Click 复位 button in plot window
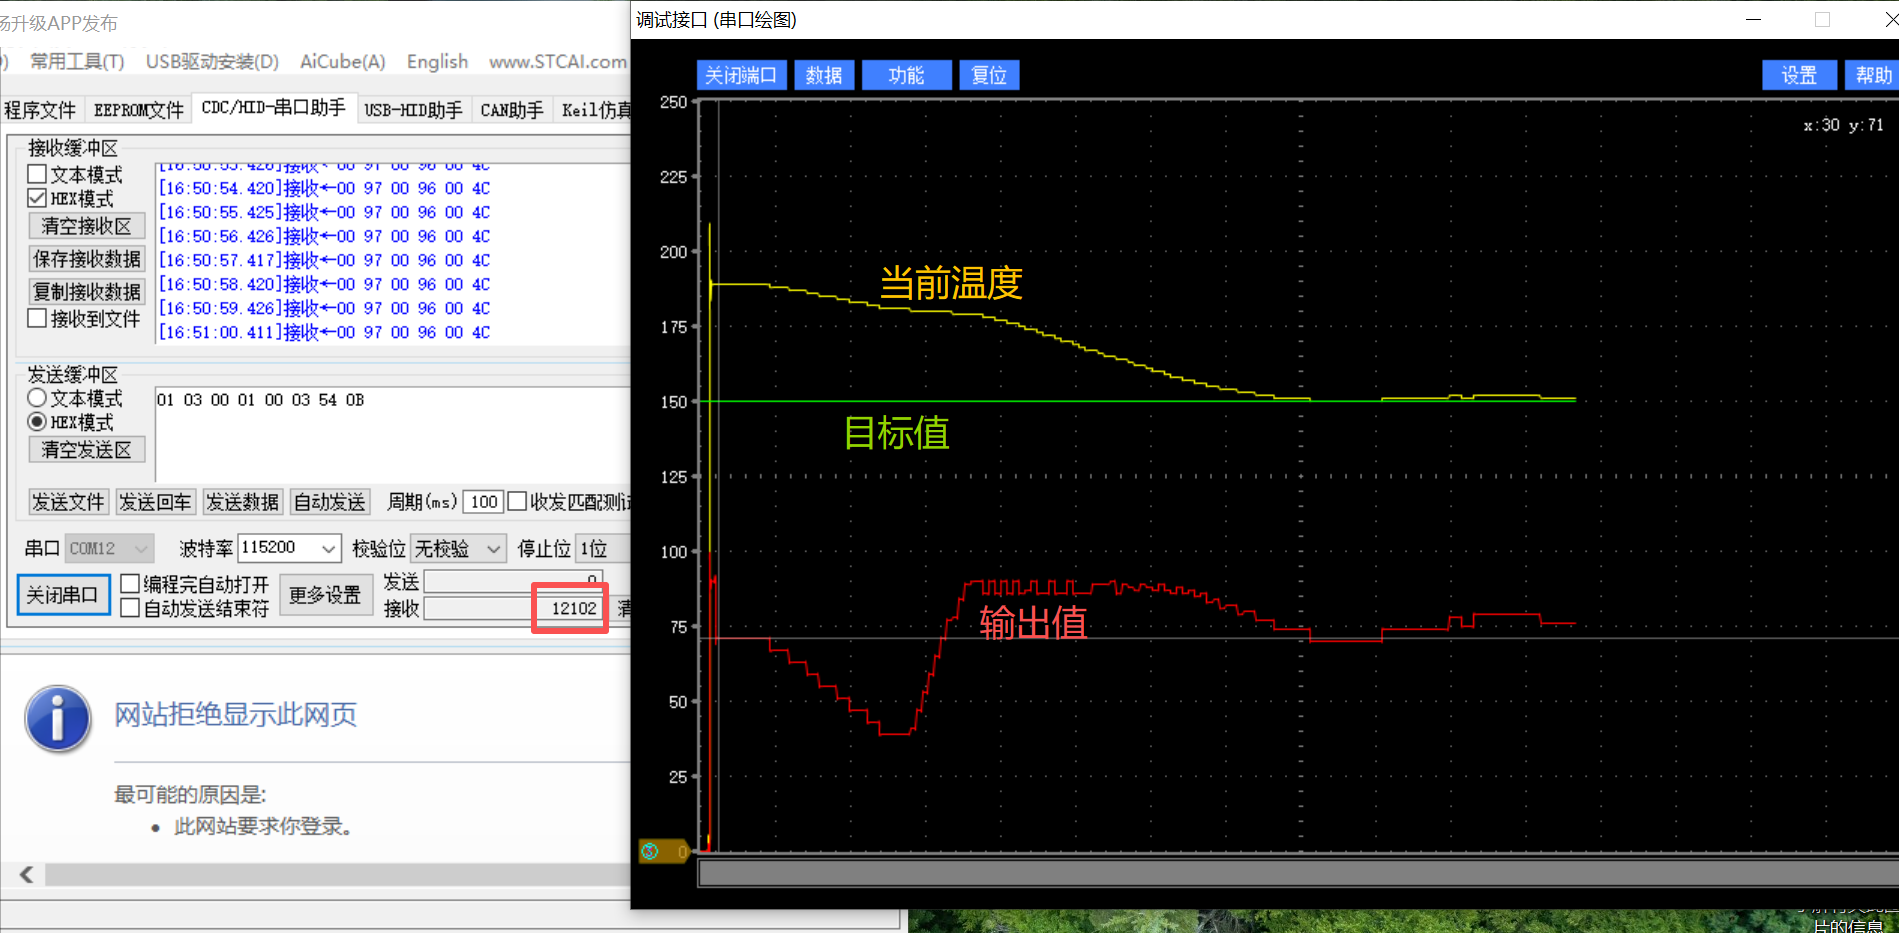The height and width of the screenshot is (933, 1899). point(990,75)
